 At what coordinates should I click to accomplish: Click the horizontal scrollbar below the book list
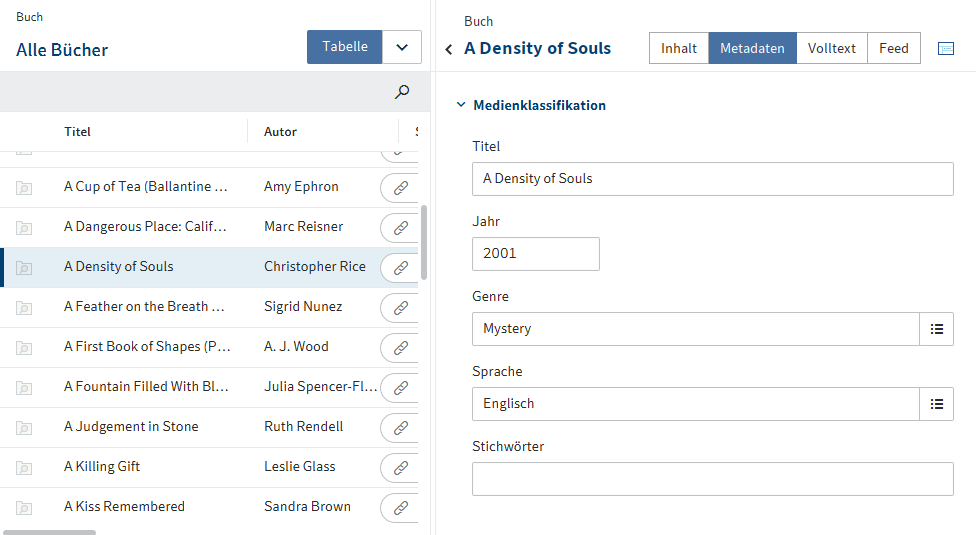[x=50, y=532]
